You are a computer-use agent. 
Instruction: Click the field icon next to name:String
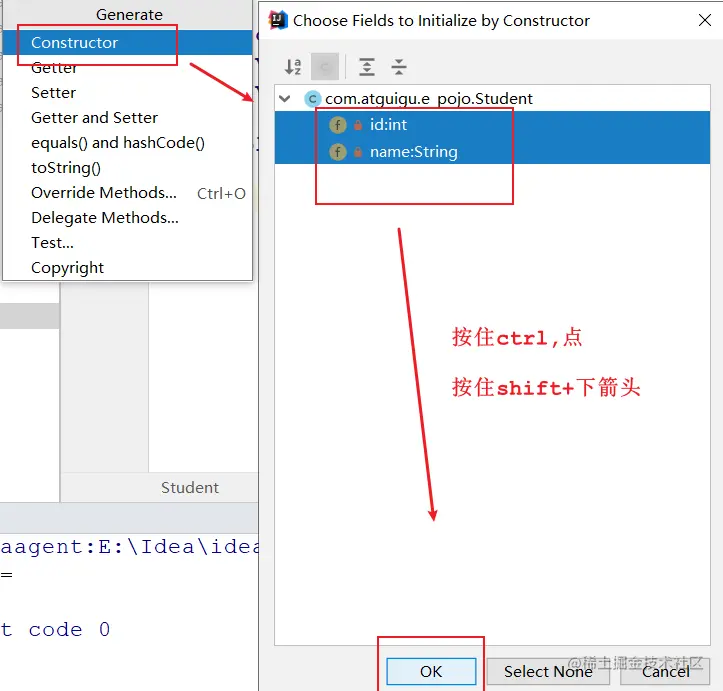pos(338,152)
